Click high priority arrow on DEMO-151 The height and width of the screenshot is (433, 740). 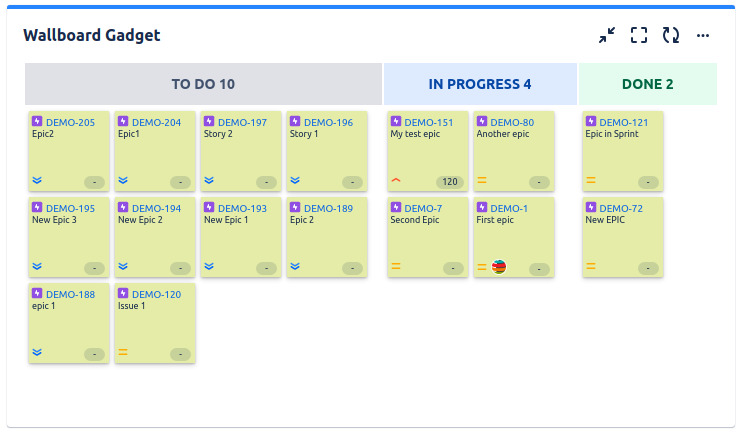(396, 180)
